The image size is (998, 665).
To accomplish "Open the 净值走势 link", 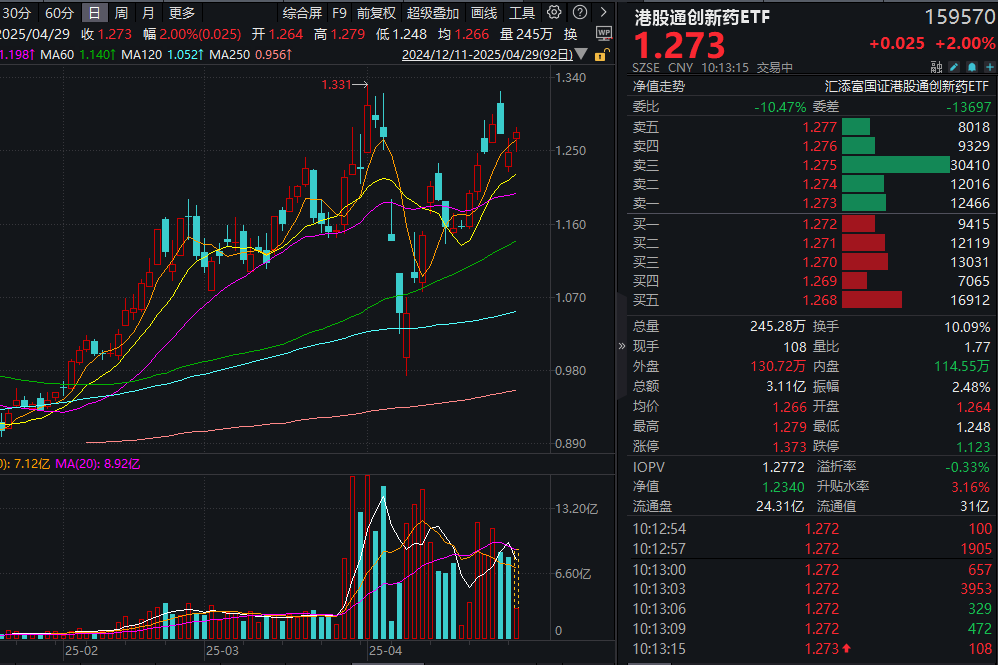I will 659,87.
